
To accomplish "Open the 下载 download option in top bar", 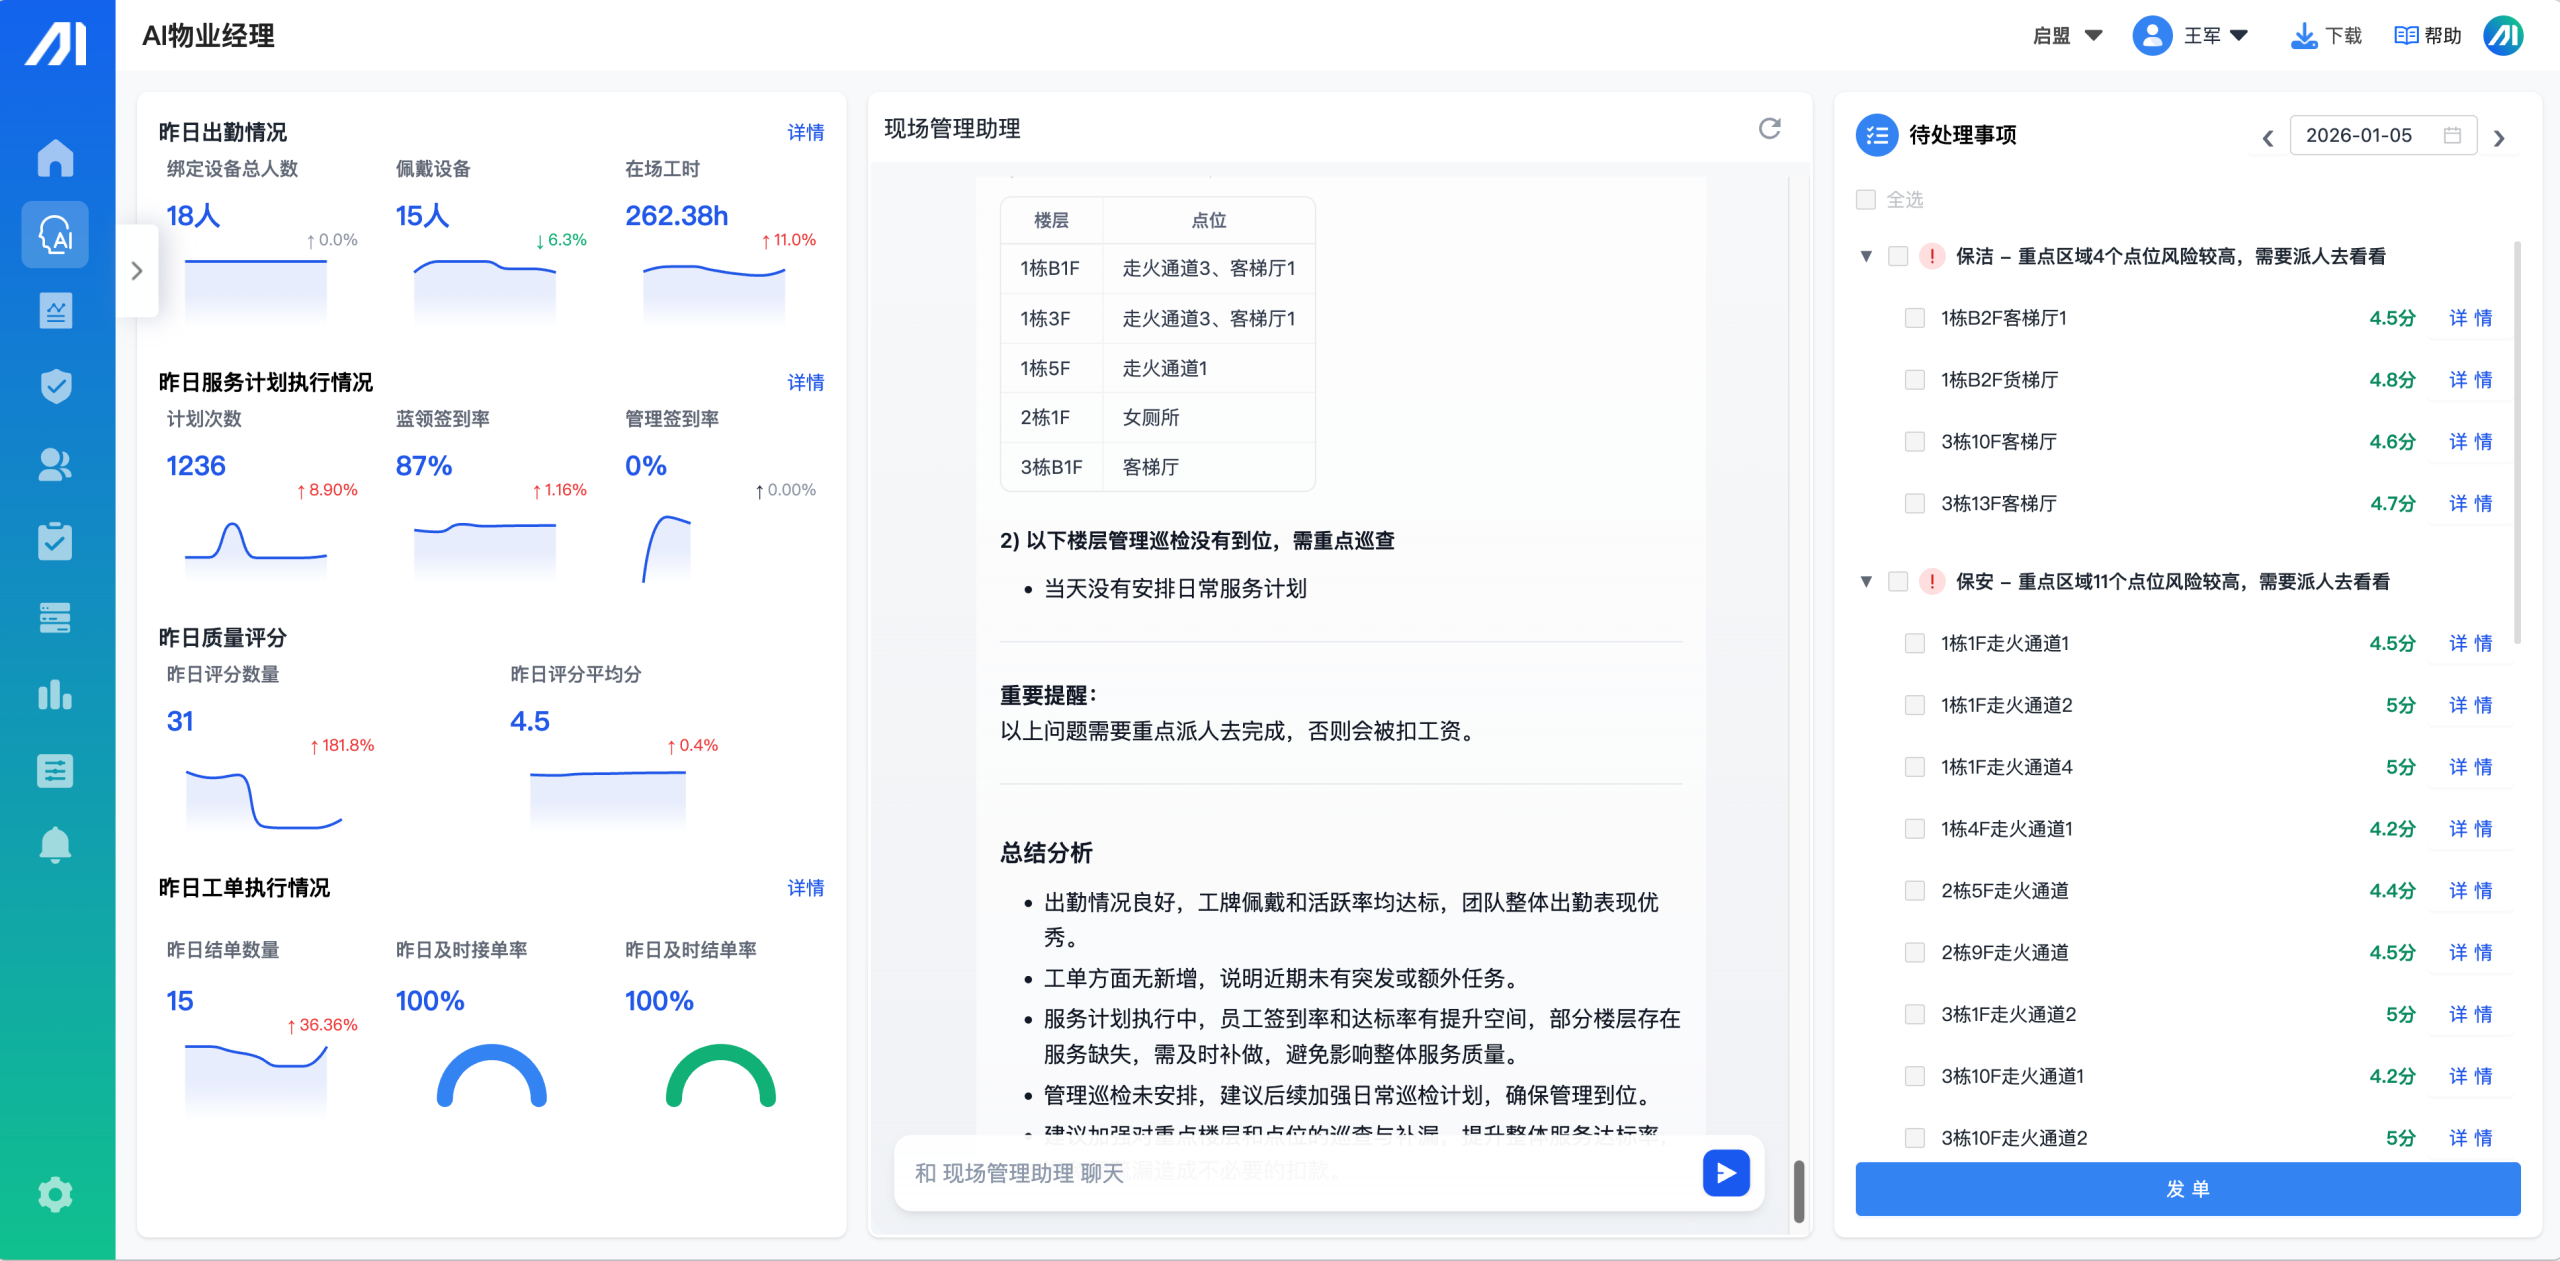I will 2327,35.
